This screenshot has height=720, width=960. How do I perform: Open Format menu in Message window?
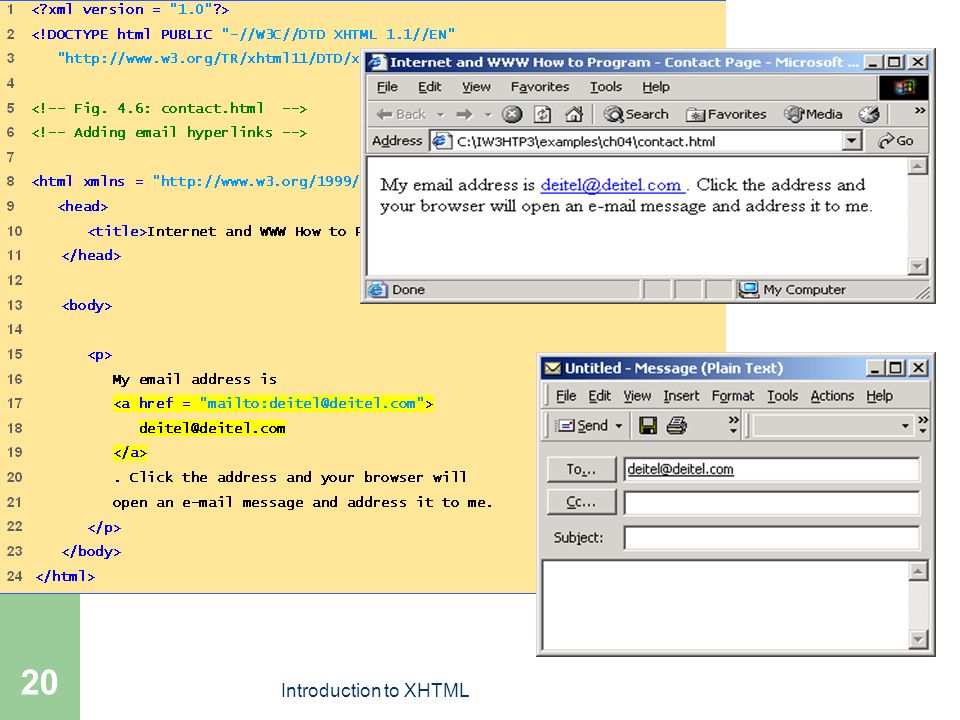(732, 396)
